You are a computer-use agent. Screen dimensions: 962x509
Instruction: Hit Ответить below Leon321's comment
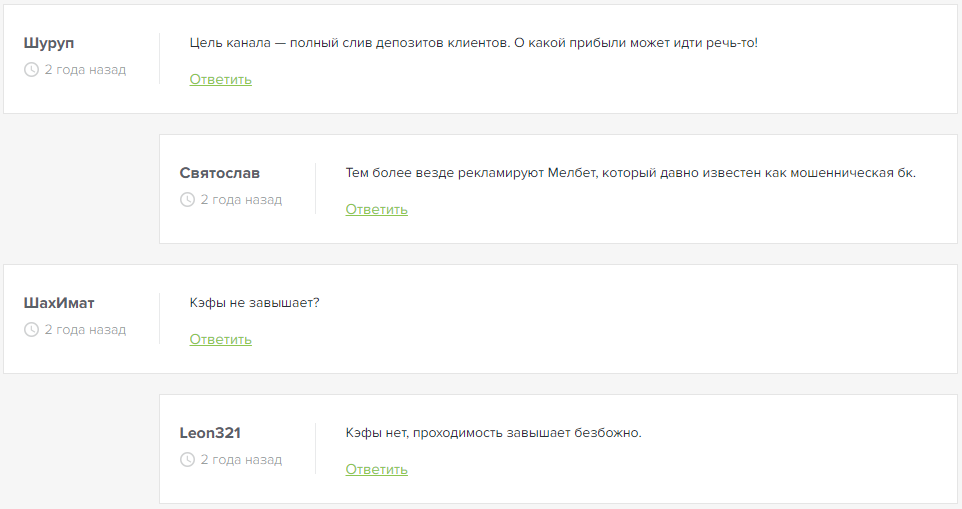tap(376, 470)
